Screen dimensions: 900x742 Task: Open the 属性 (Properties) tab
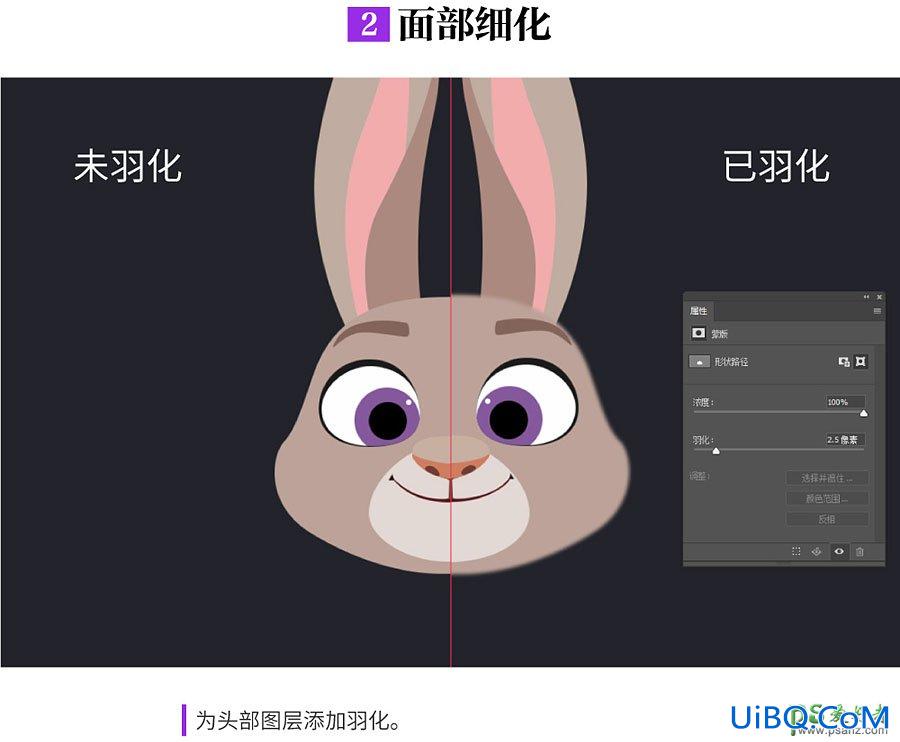(x=699, y=311)
